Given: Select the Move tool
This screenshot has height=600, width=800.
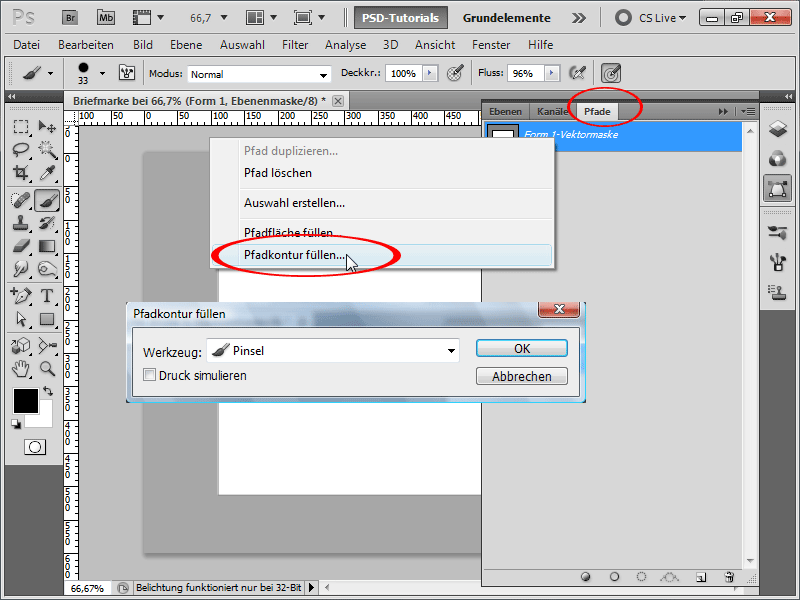Looking at the screenshot, I should coord(47,127).
